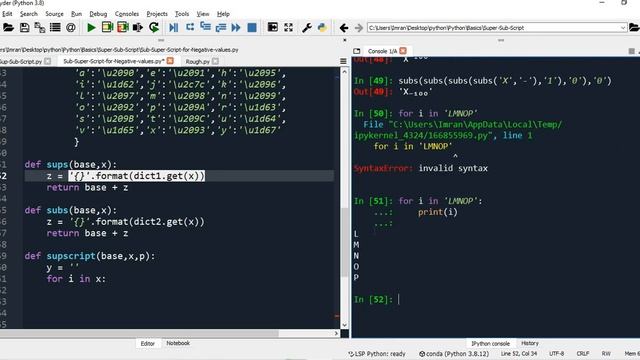Start debugging with the Debug file icon
This screenshot has width=640, height=360.
pyautogui.click(x=173, y=27)
